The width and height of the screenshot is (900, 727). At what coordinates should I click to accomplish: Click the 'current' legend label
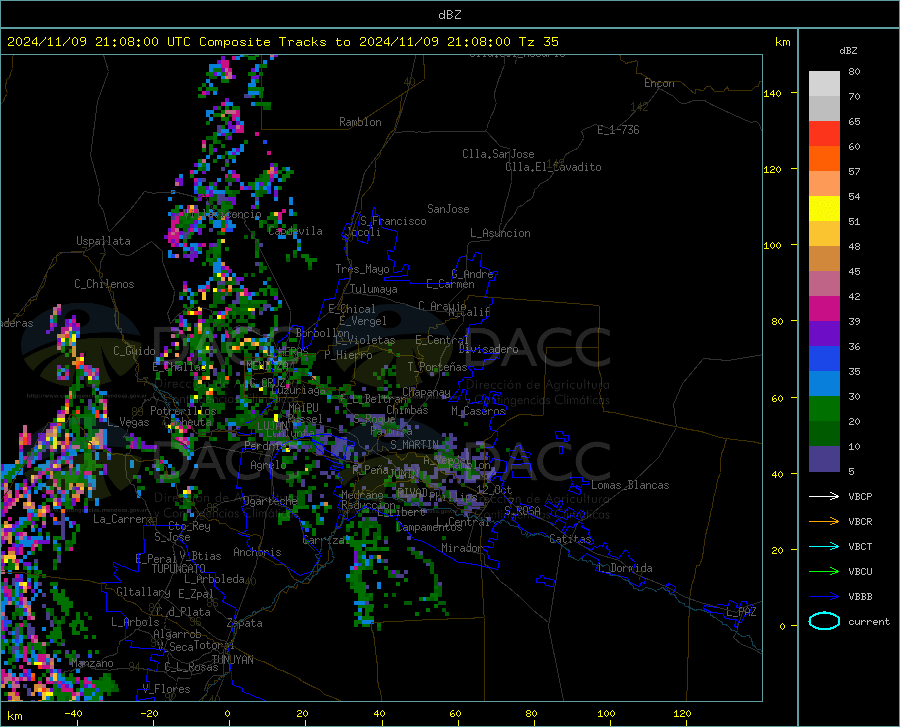869,621
